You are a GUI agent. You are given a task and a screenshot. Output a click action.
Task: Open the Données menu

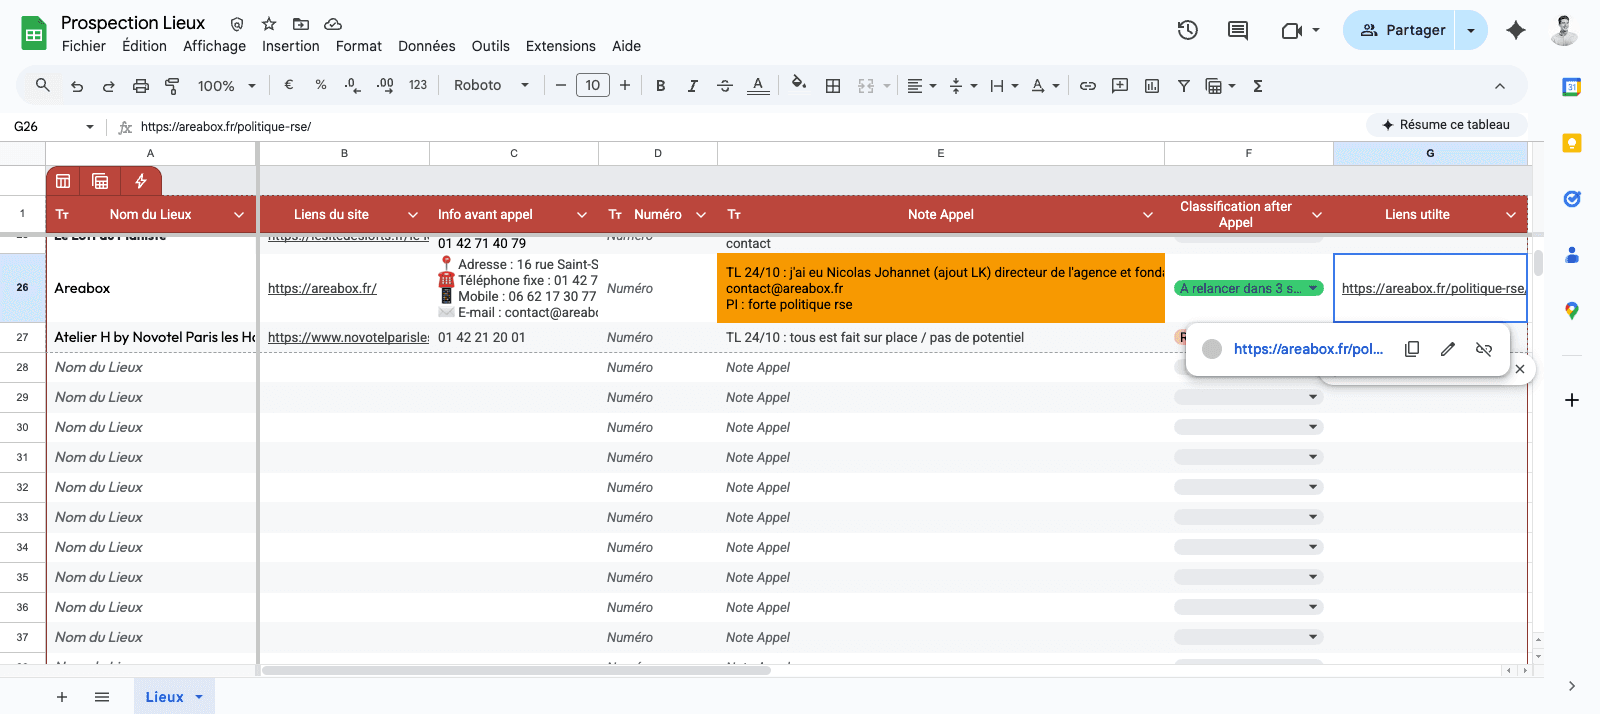(x=426, y=46)
